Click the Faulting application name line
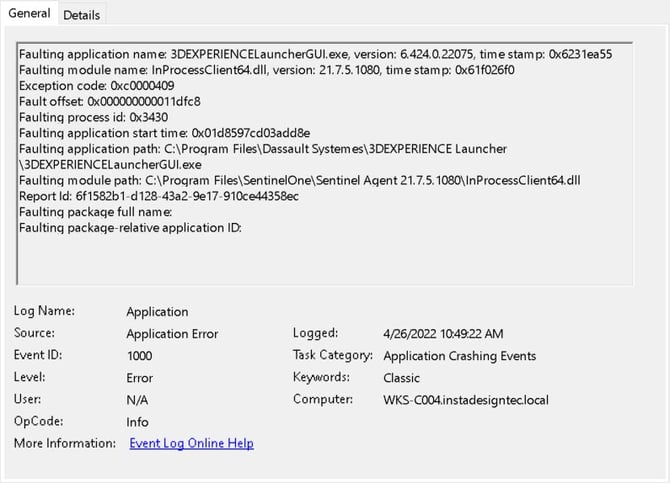The width and height of the screenshot is (670, 483). 315,54
